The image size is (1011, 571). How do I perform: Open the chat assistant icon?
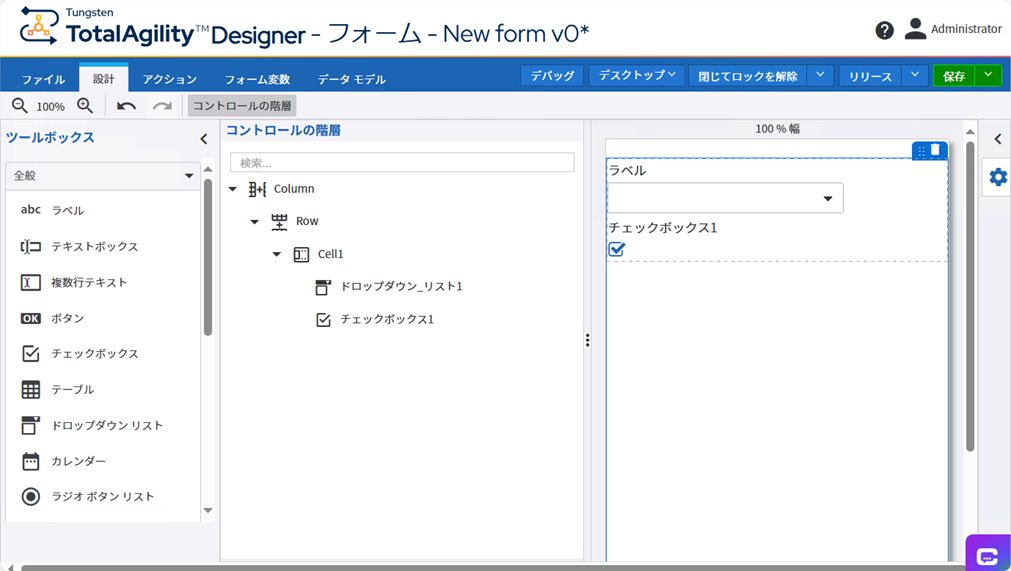pos(987,556)
